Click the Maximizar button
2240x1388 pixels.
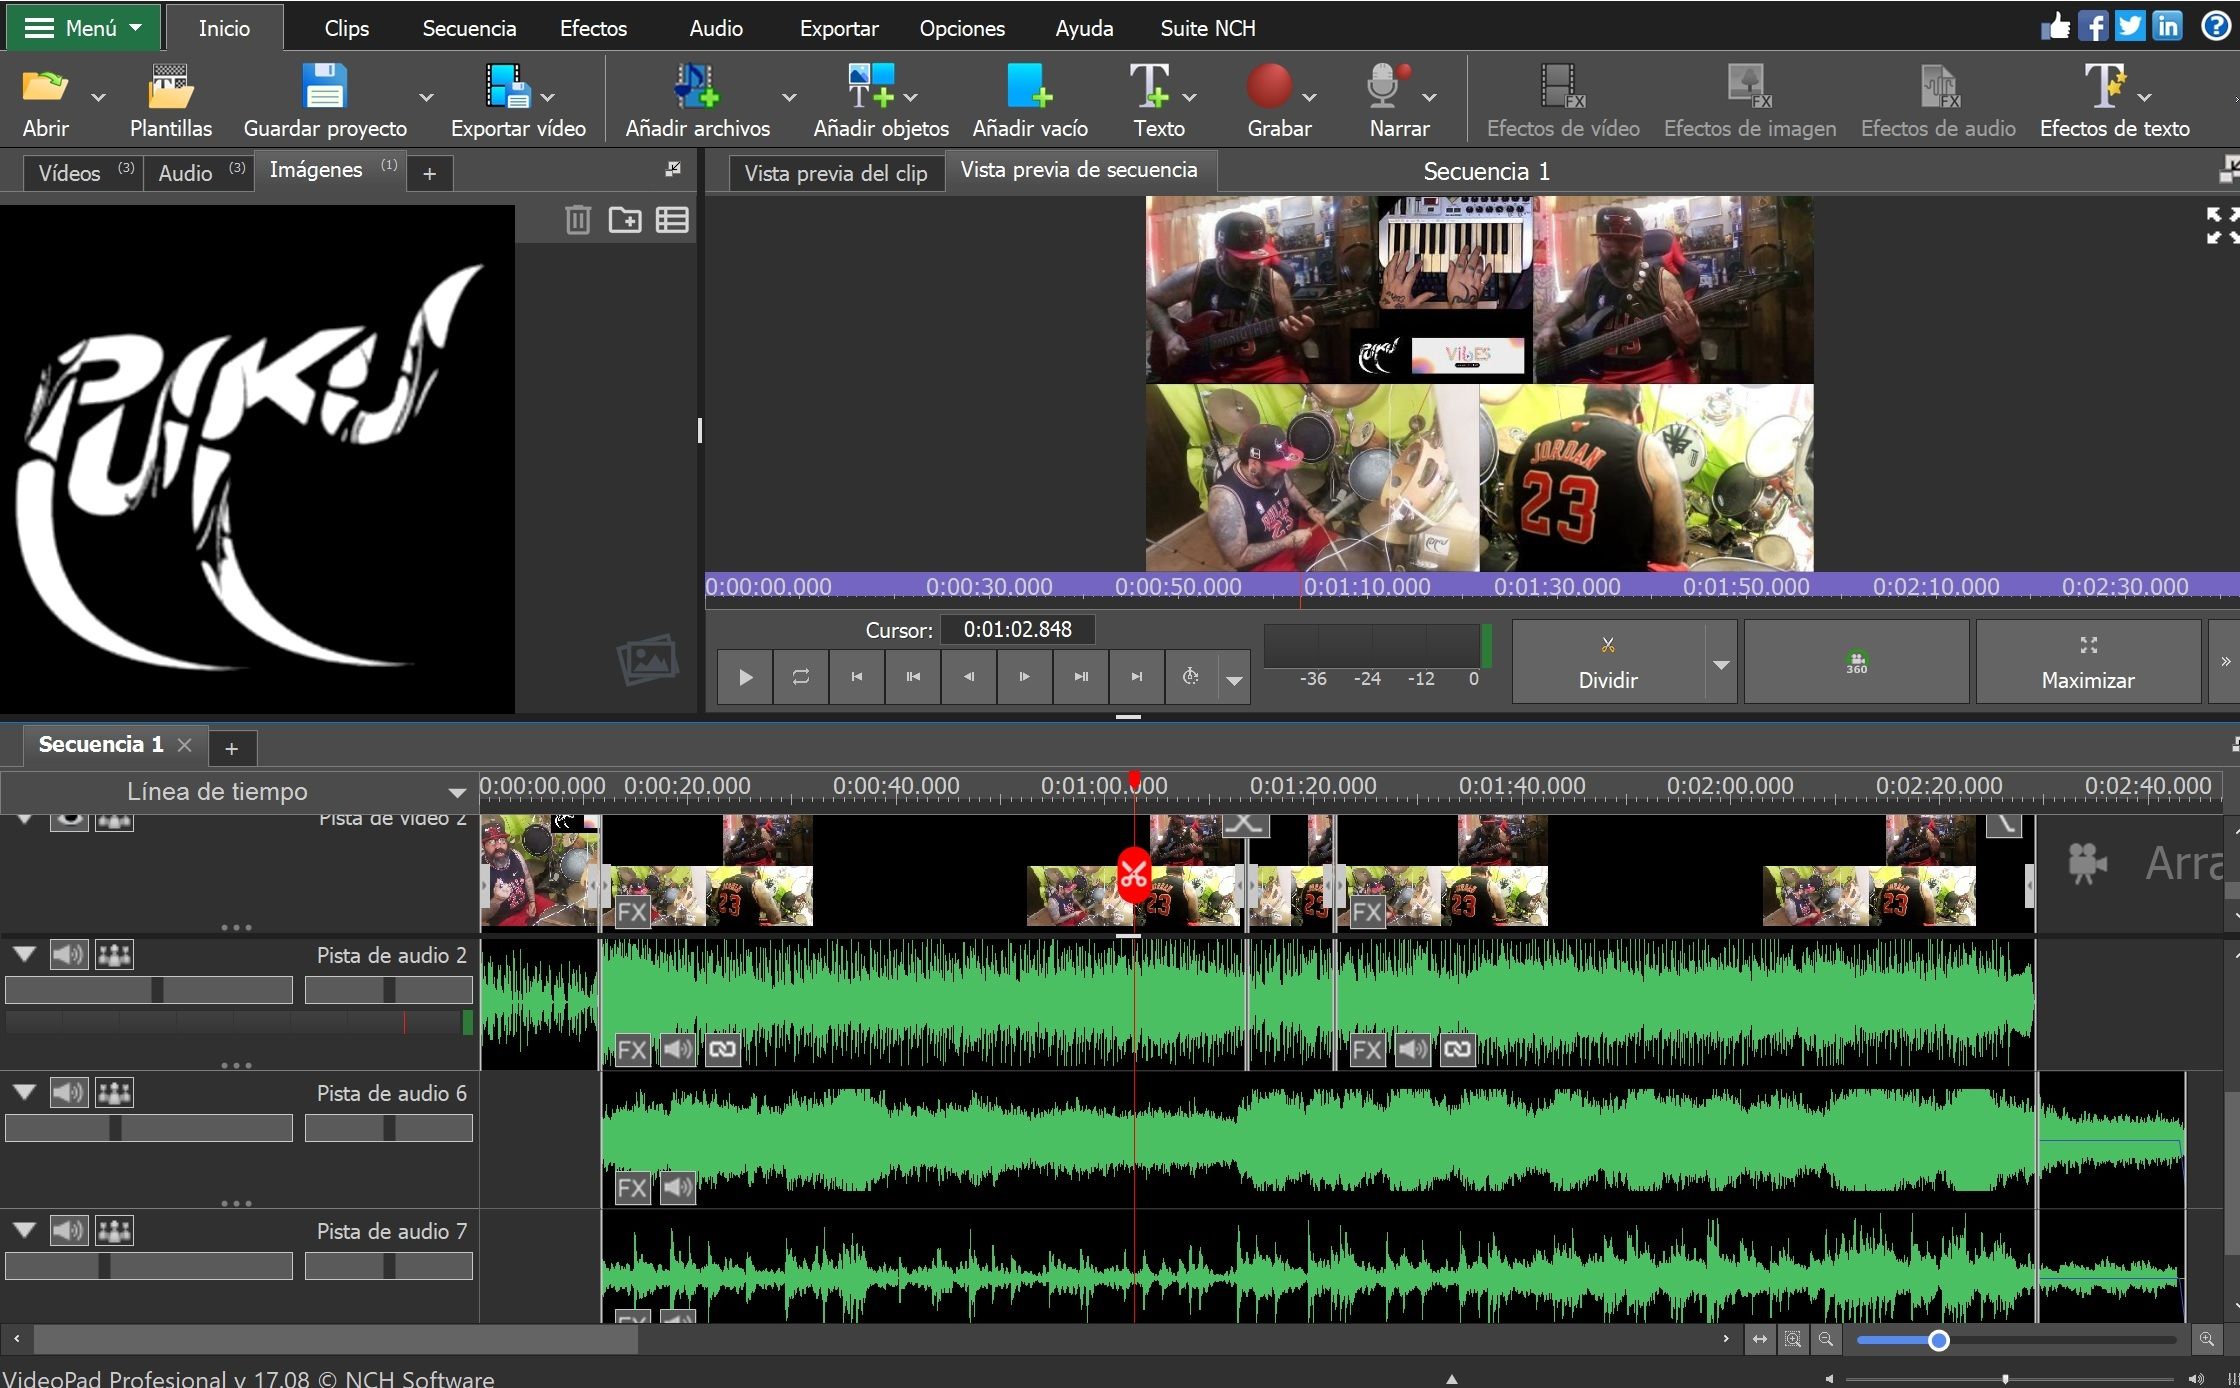pyautogui.click(x=2088, y=662)
